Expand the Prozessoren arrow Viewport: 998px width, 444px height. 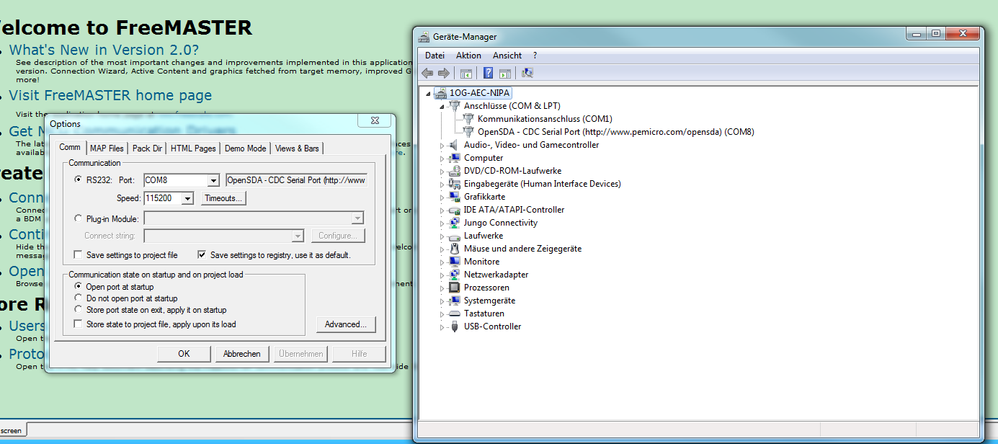point(442,288)
